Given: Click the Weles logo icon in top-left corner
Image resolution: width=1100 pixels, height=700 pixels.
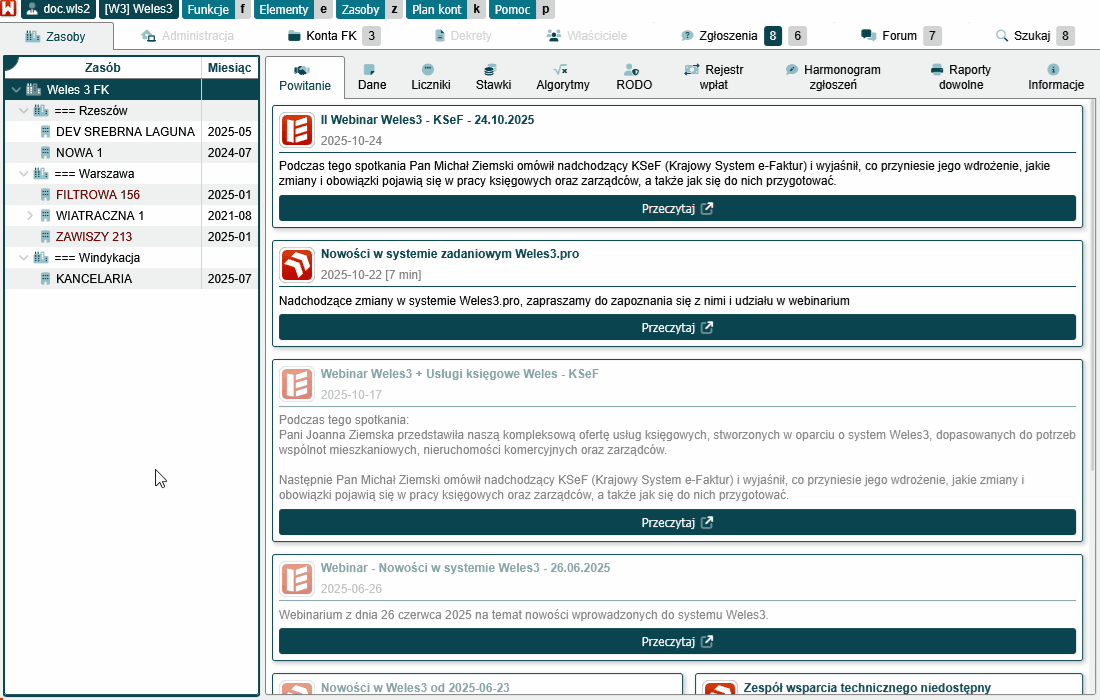Looking at the screenshot, I should click(x=9, y=9).
